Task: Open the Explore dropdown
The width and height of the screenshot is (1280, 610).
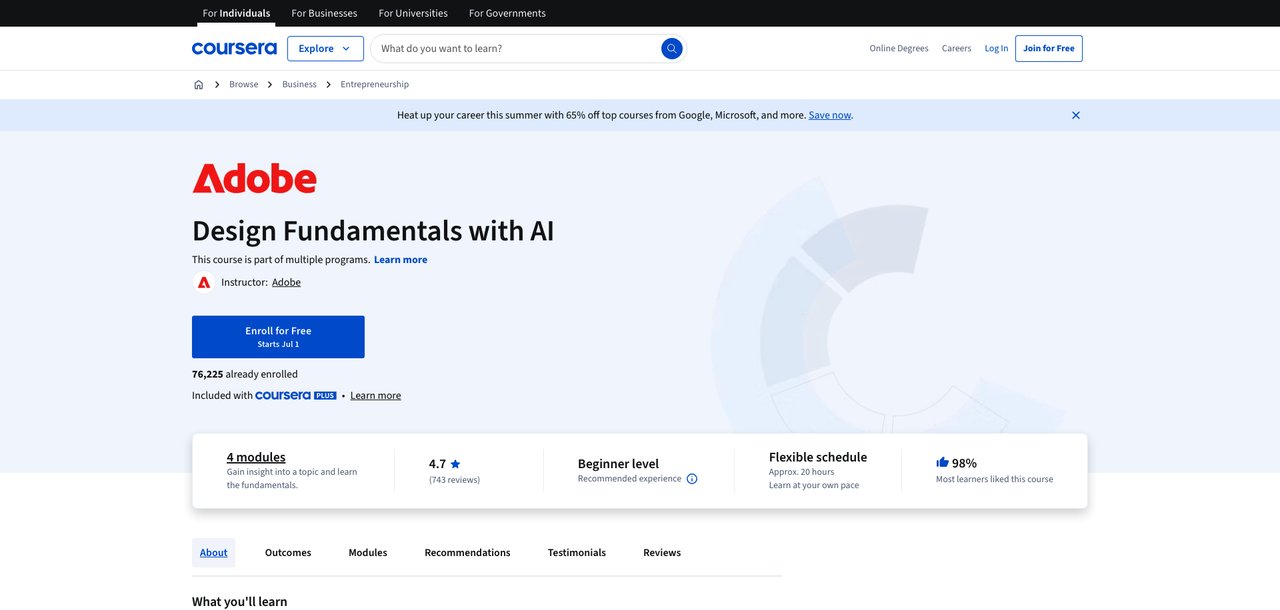Action: pyautogui.click(x=325, y=48)
